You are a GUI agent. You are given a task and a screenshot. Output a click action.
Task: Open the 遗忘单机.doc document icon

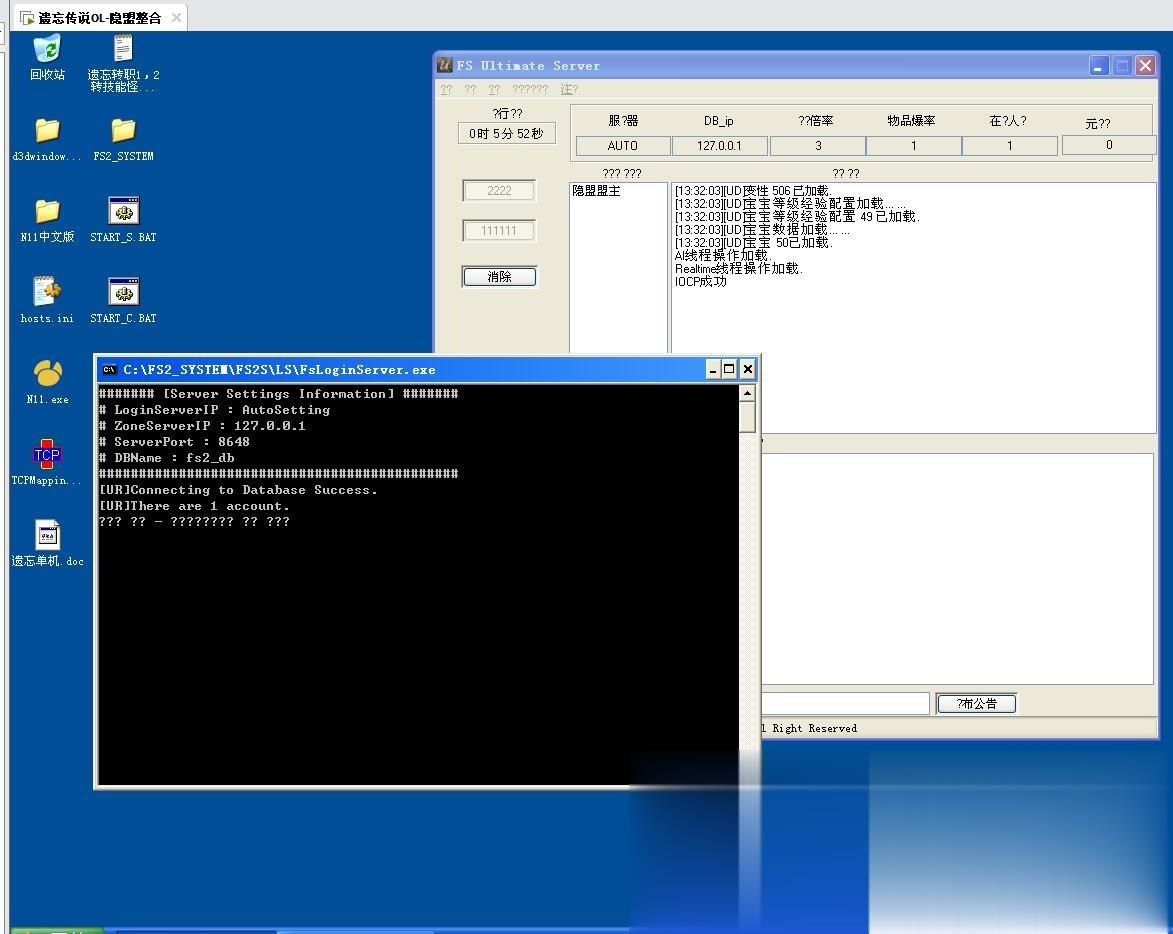tap(47, 544)
